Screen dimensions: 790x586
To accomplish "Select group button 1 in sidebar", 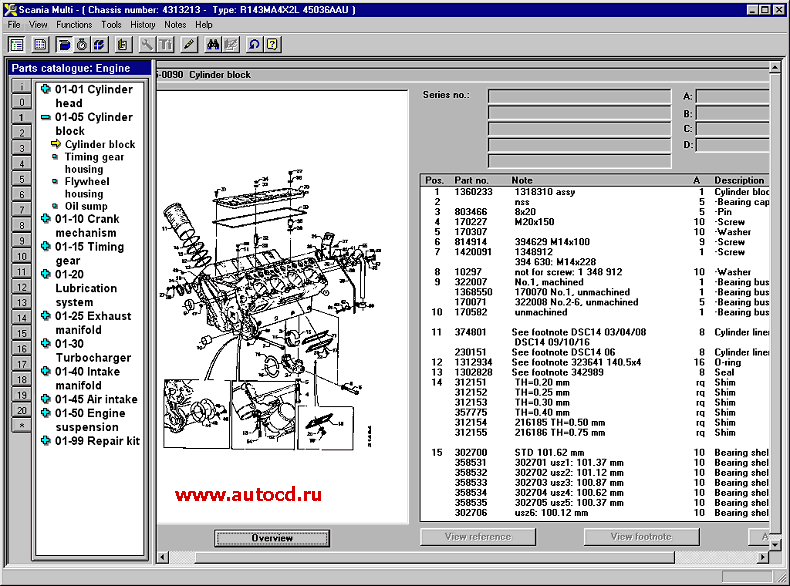I will 21,117.
